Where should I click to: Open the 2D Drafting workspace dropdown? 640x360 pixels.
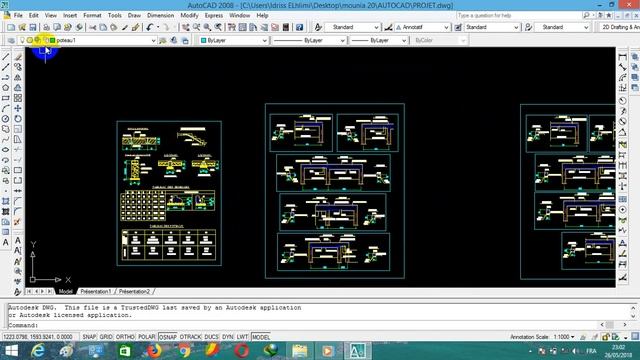[619, 27]
